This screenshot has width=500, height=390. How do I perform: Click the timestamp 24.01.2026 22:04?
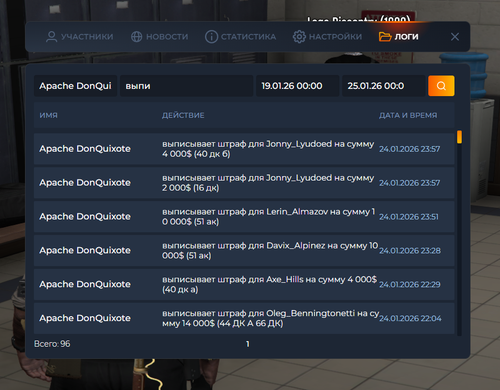pos(410,318)
